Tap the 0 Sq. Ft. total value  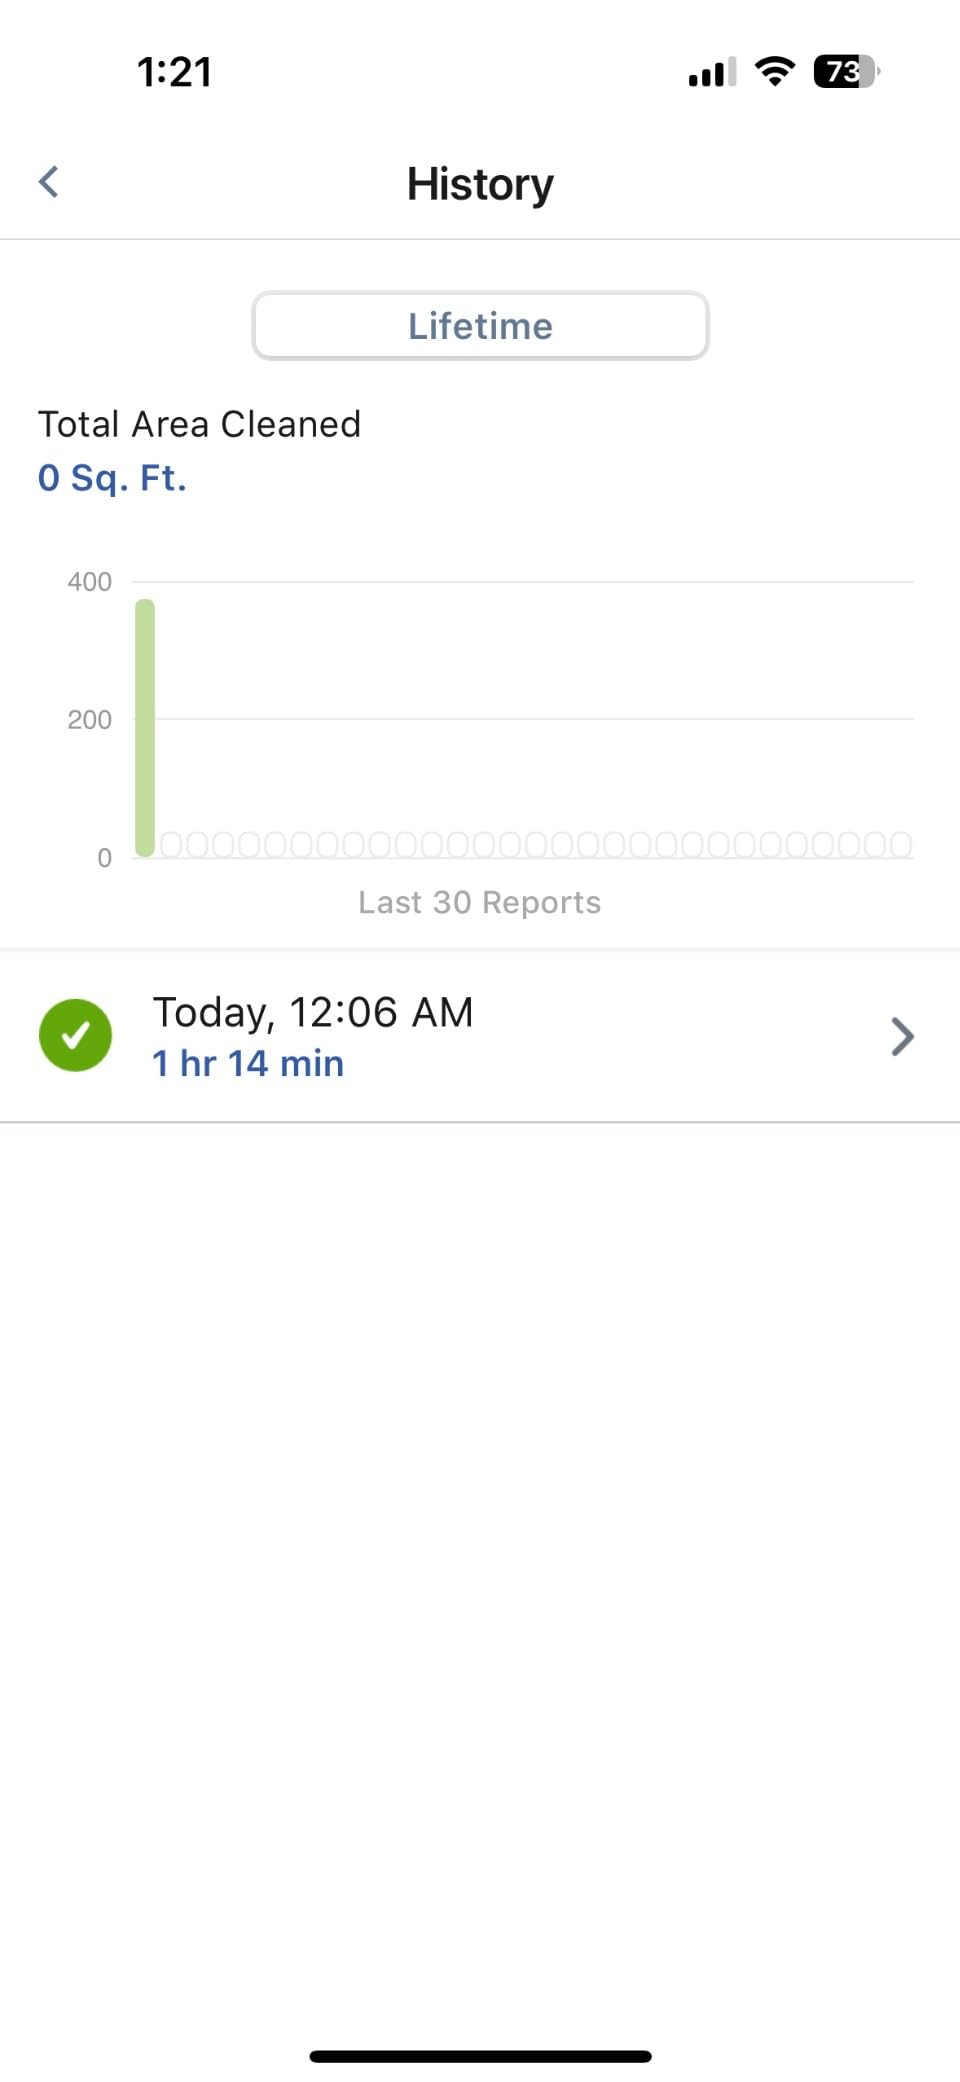(112, 478)
